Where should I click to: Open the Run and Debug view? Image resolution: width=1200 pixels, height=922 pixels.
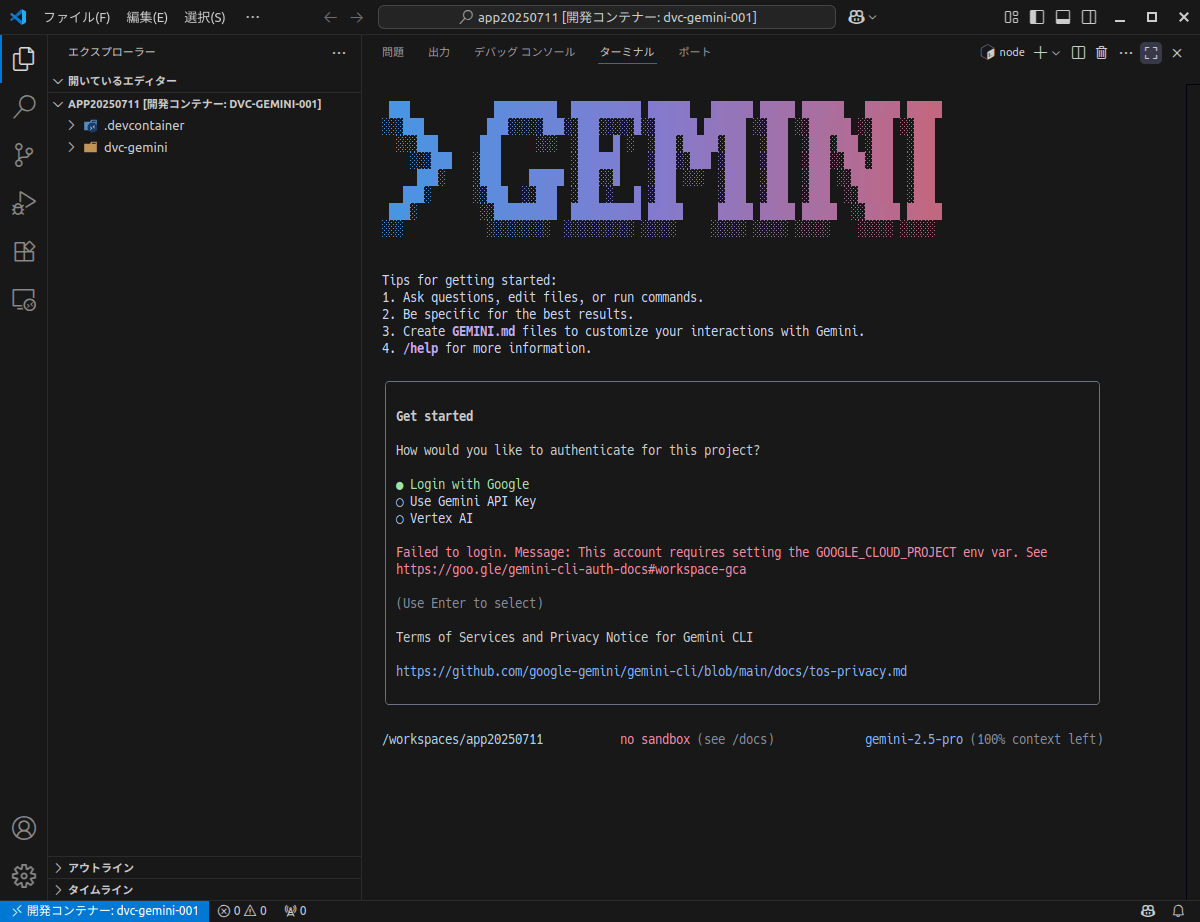coord(24,203)
